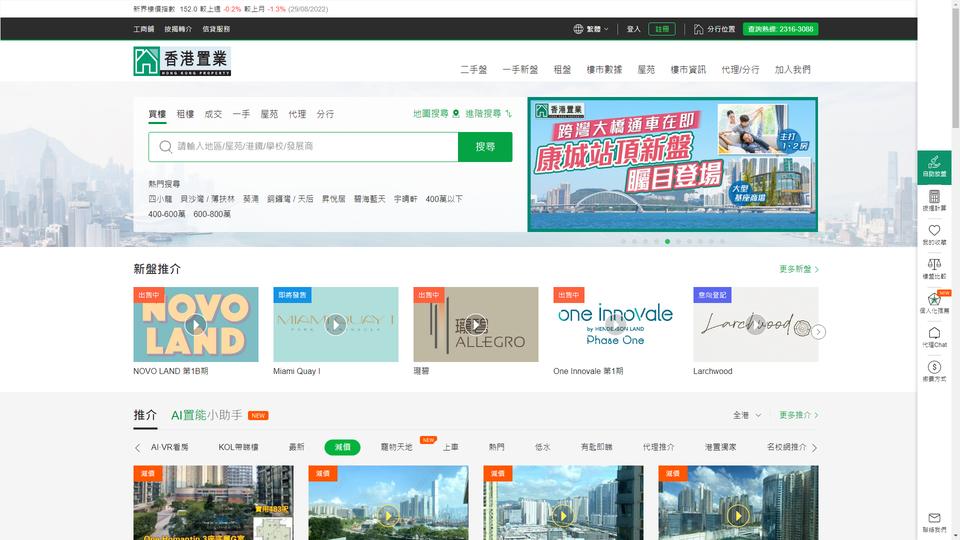Switch to the 推介 tab

(145, 415)
